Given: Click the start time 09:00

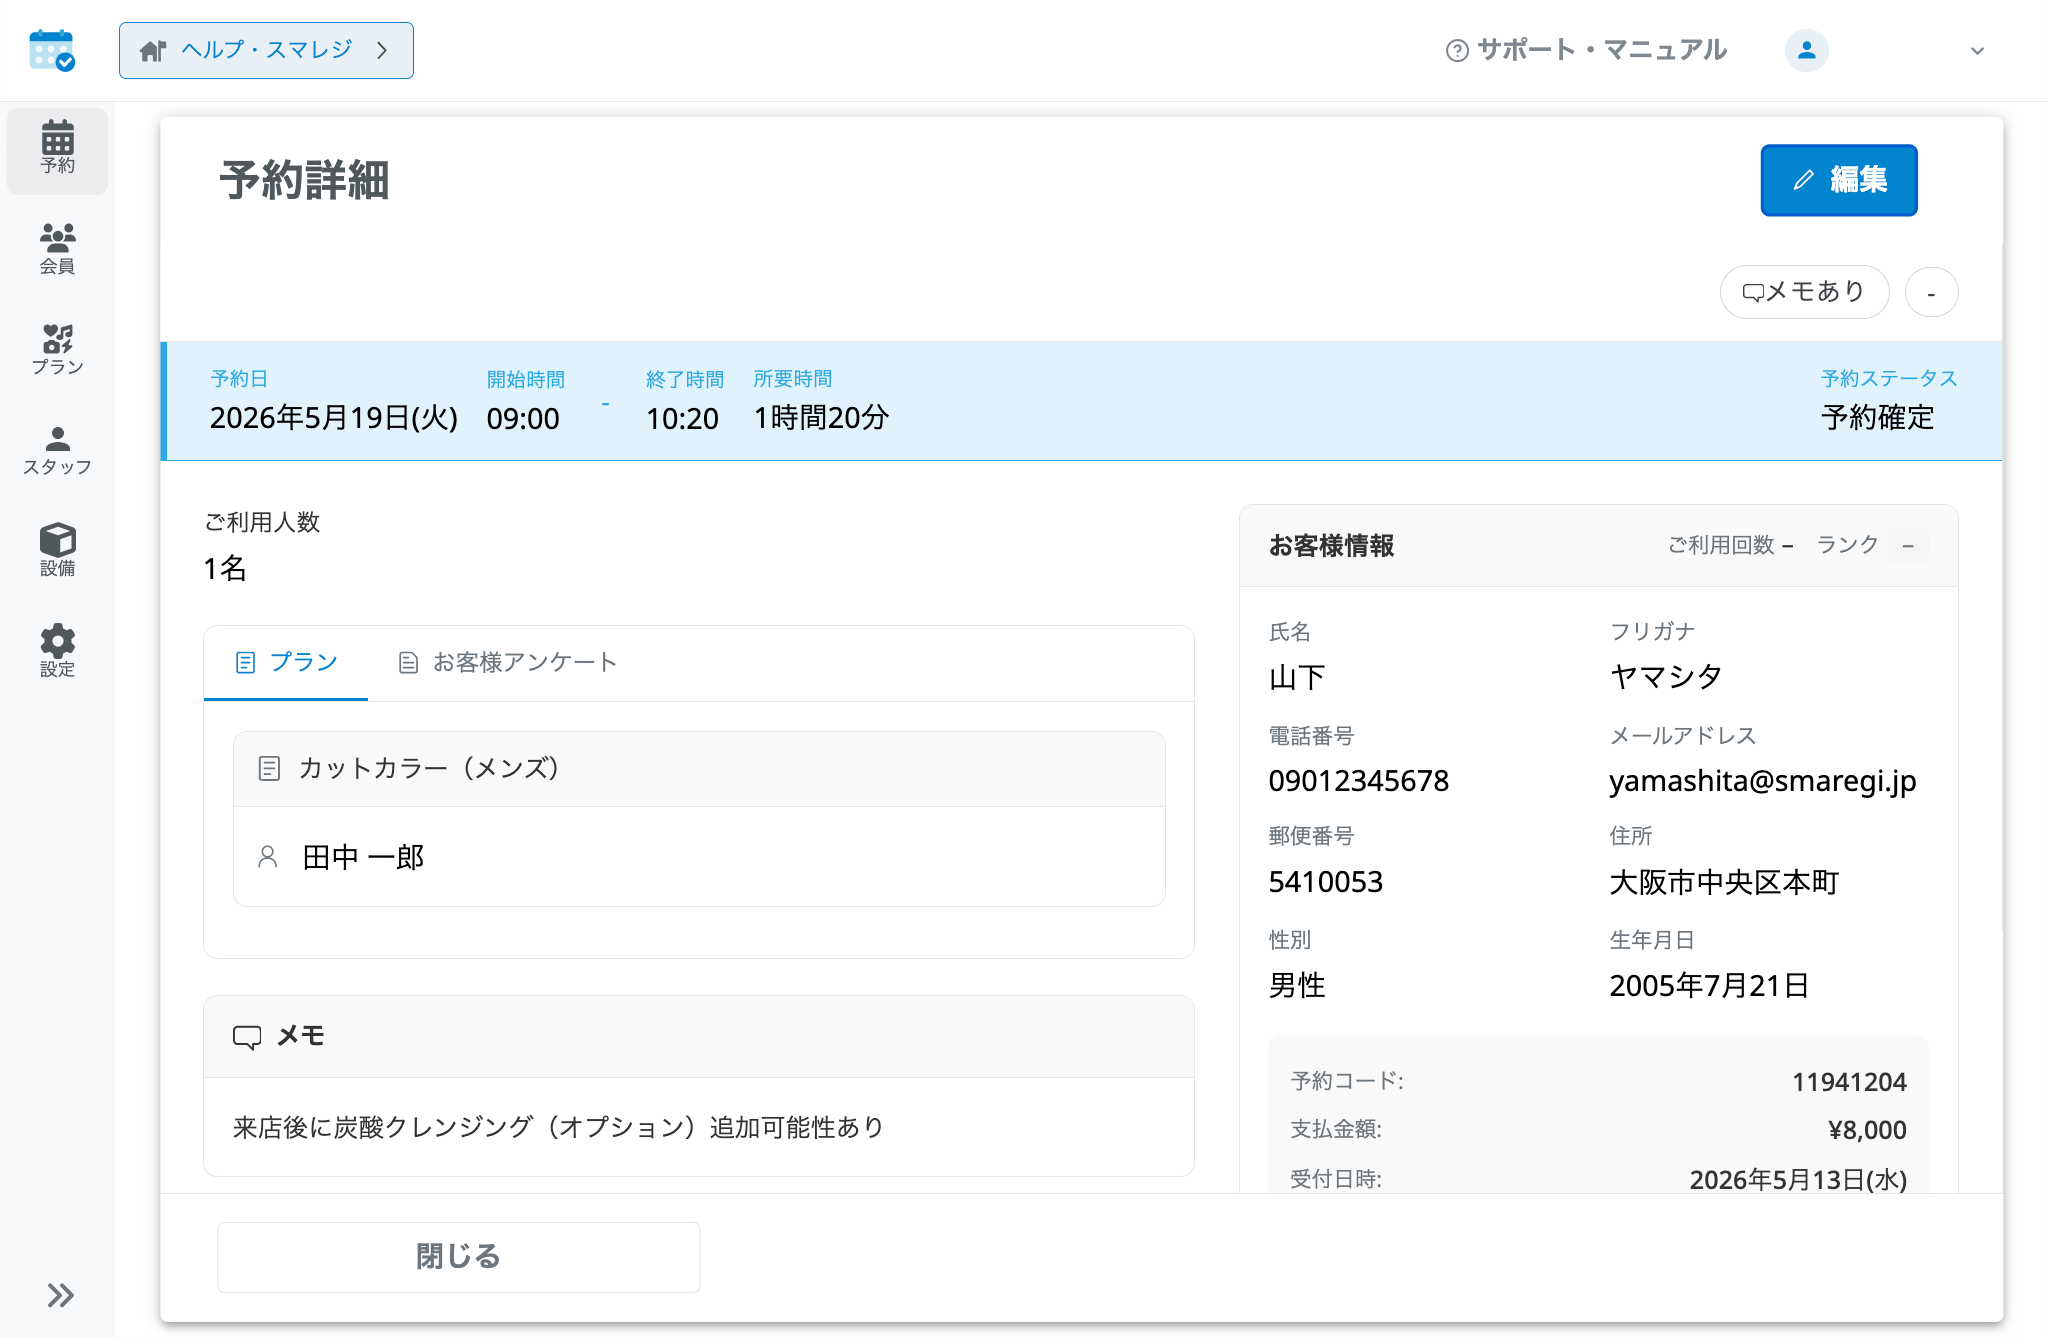Looking at the screenshot, I should [523, 419].
